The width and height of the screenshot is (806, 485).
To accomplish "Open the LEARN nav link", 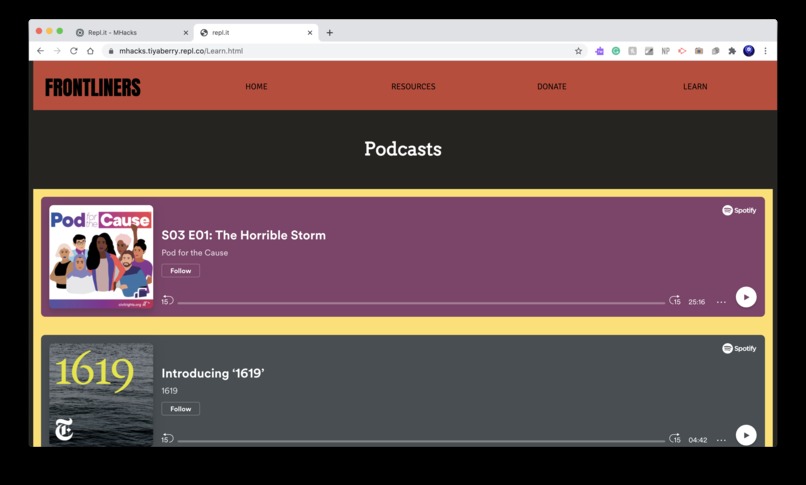I will (695, 86).
